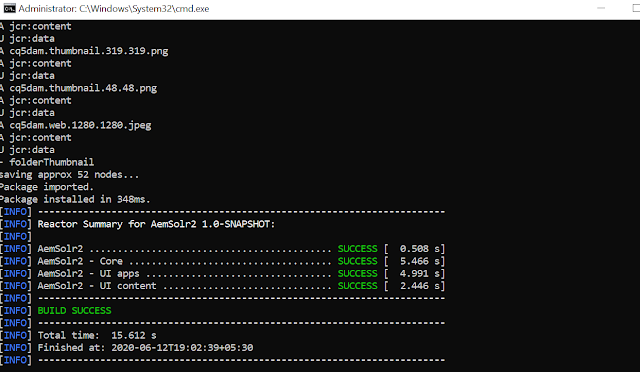640x372 pixels.
Task: Click SUCCESS on the AemSolr2 - UI content row
Action: coord(358,286)
